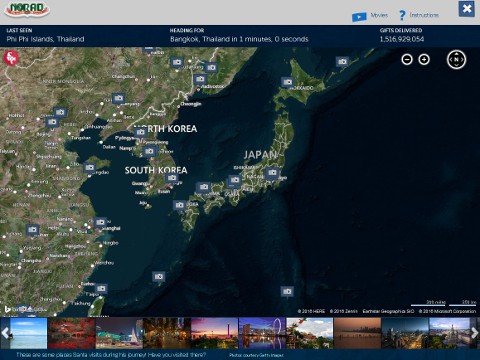Open the camera marker at Shanghai

pyautogui.click(x=100, y=222)
